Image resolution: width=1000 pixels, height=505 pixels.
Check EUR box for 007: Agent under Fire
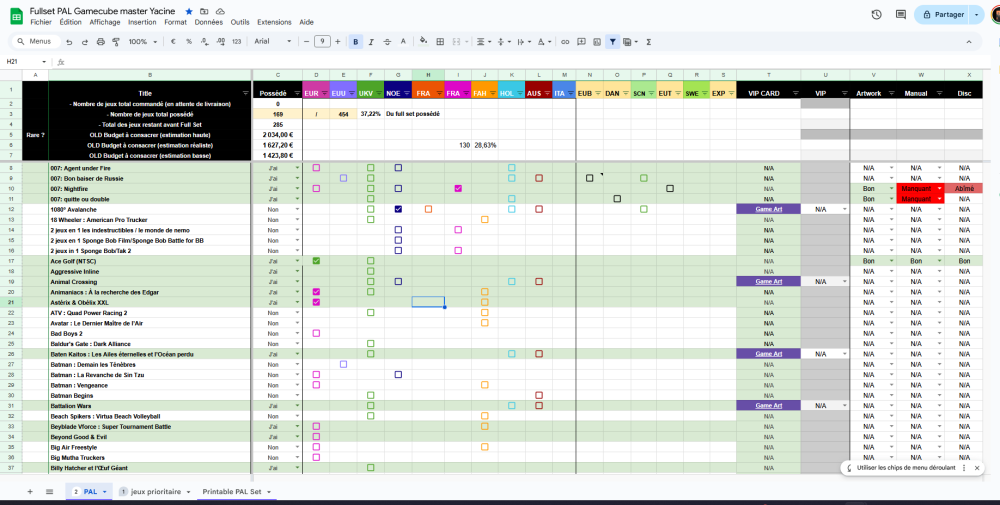[x=316, y=167]
